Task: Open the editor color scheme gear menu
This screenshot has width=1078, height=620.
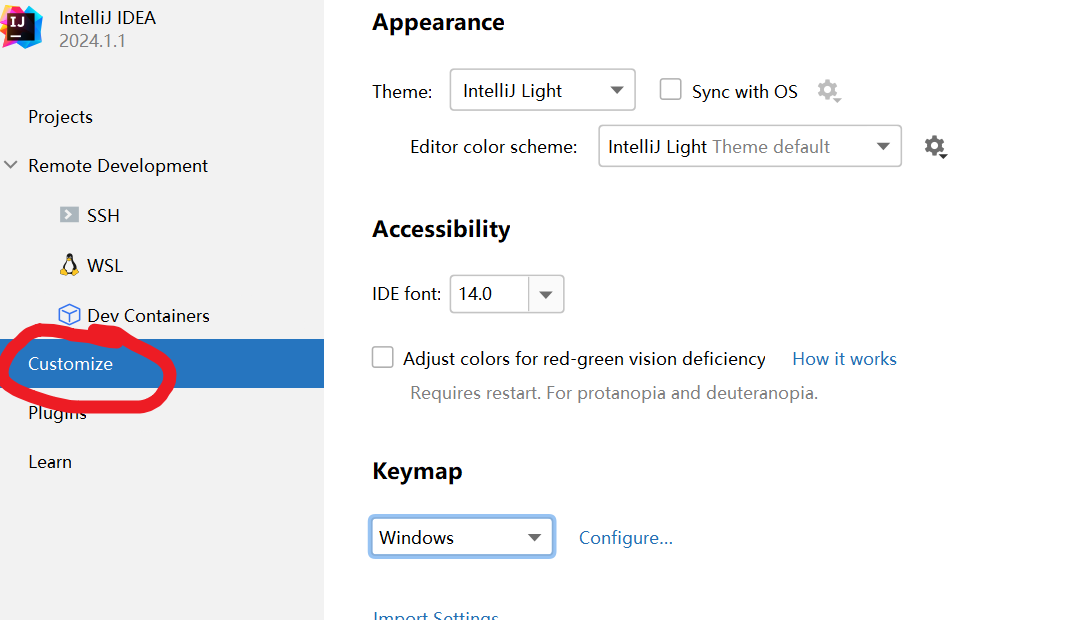Action: [x=935, y=147]
